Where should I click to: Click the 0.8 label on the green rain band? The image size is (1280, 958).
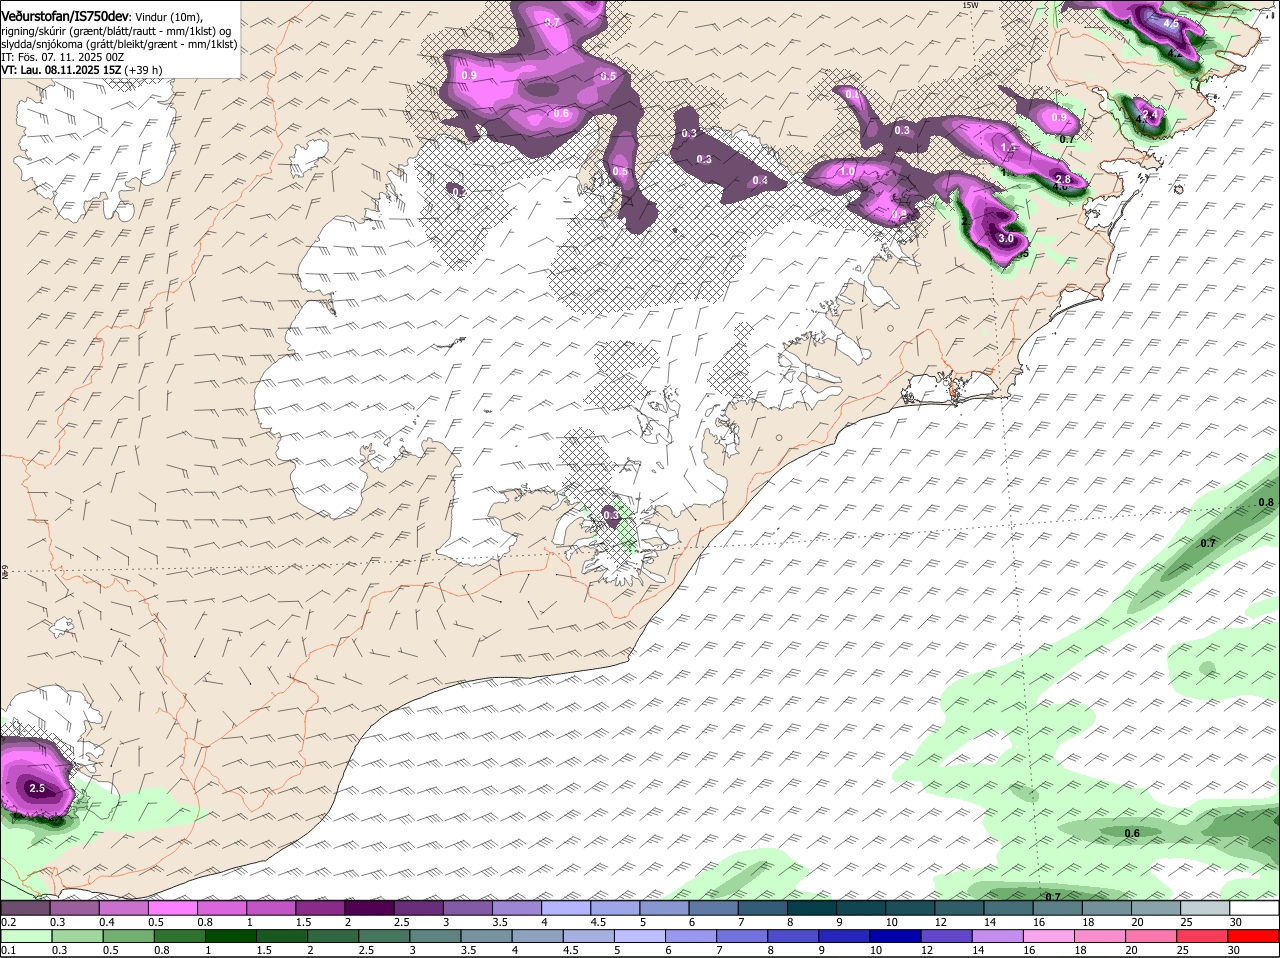click(x=1266, y=502)
